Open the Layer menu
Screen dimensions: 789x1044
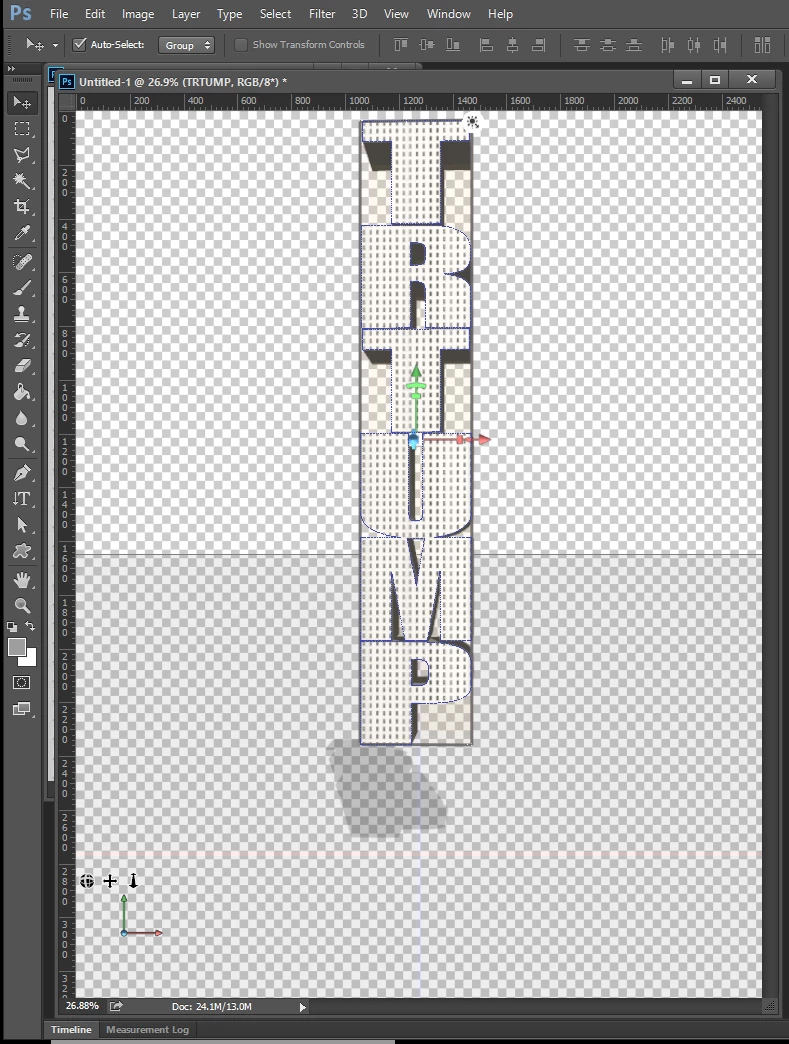[x=186, y=13]
